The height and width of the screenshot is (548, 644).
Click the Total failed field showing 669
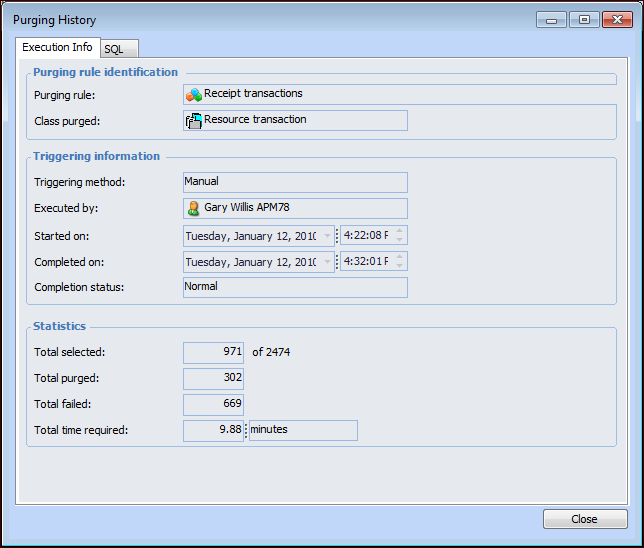pos(214,405)
